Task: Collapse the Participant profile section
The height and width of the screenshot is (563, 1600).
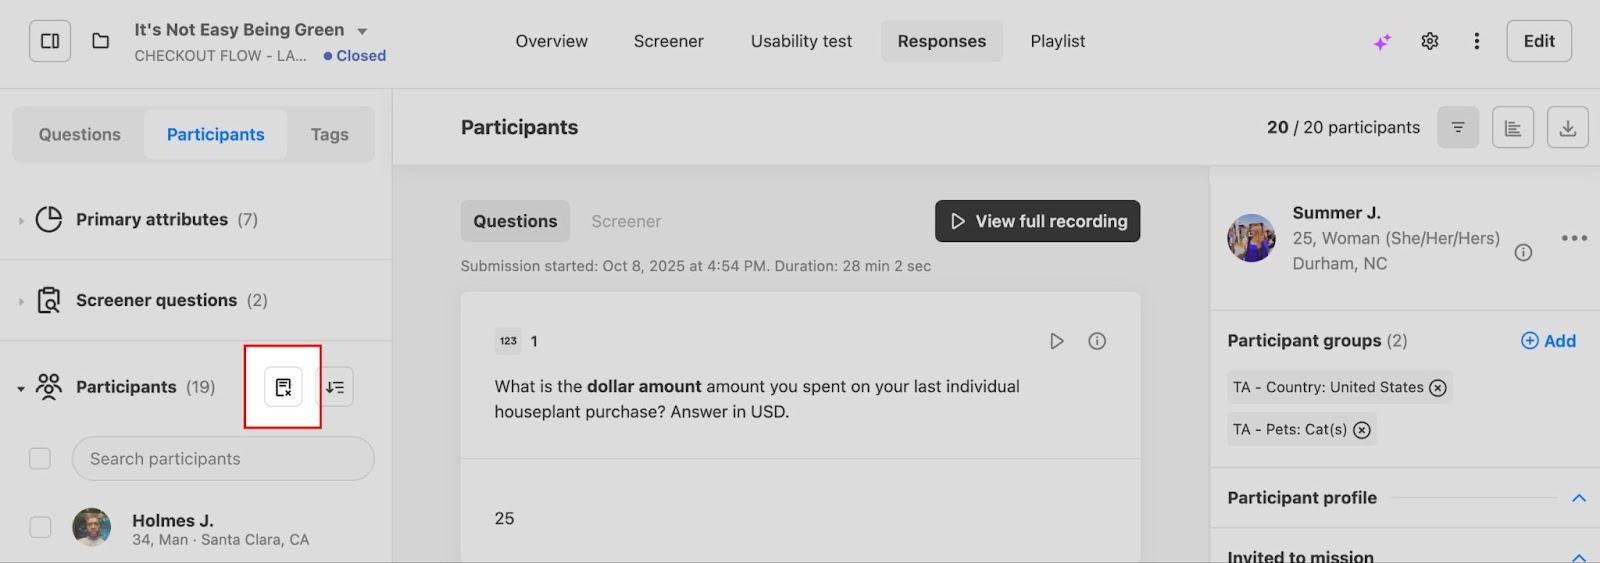Action: [1578, 498]
